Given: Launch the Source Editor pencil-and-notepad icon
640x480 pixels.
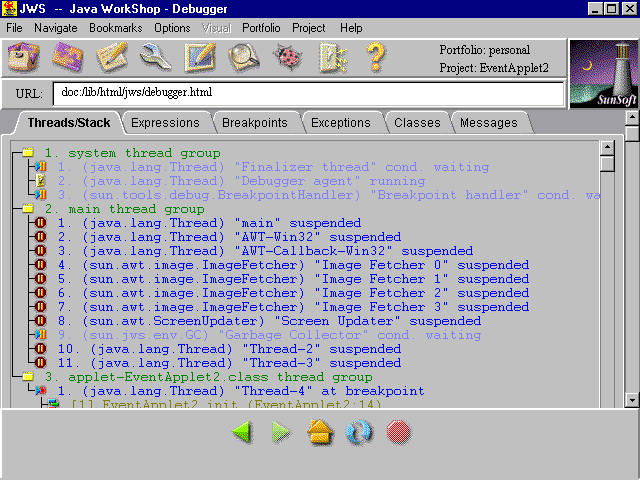Looking at the screenshot, I should (112, 58).
